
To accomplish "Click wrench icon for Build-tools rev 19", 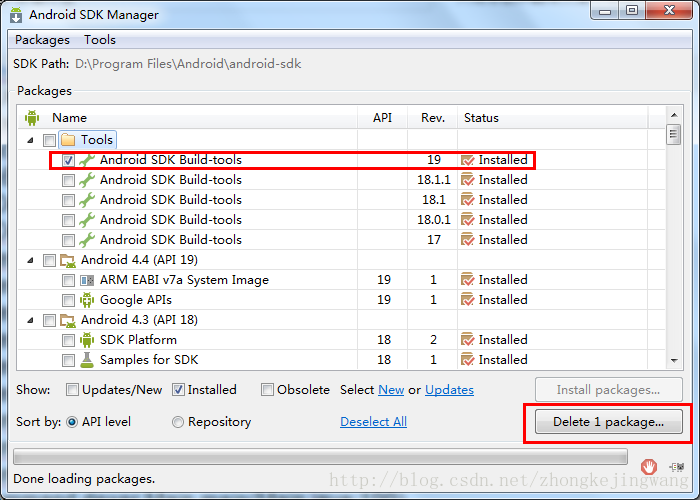I will tap(87, 160).
